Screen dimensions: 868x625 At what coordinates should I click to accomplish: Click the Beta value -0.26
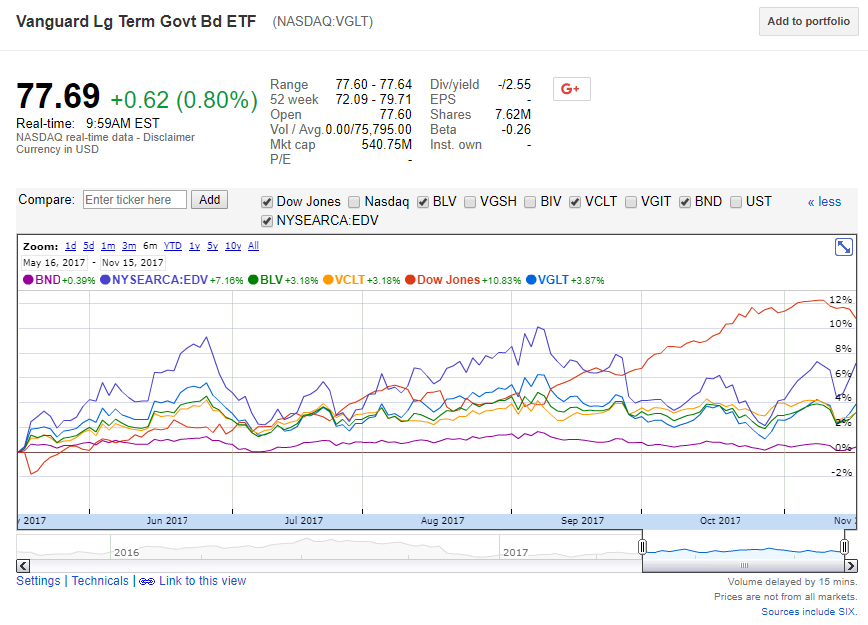click(x=516, y=130)
